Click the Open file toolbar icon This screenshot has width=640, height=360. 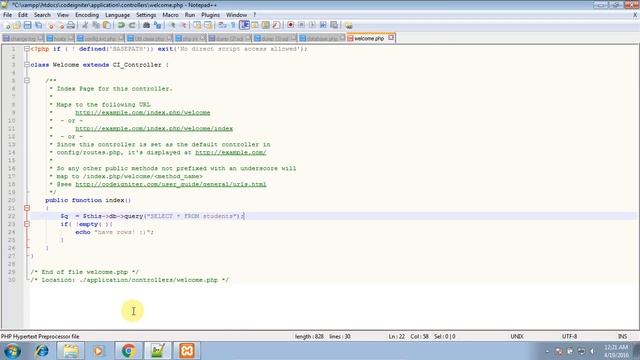[x=17, y=25]
